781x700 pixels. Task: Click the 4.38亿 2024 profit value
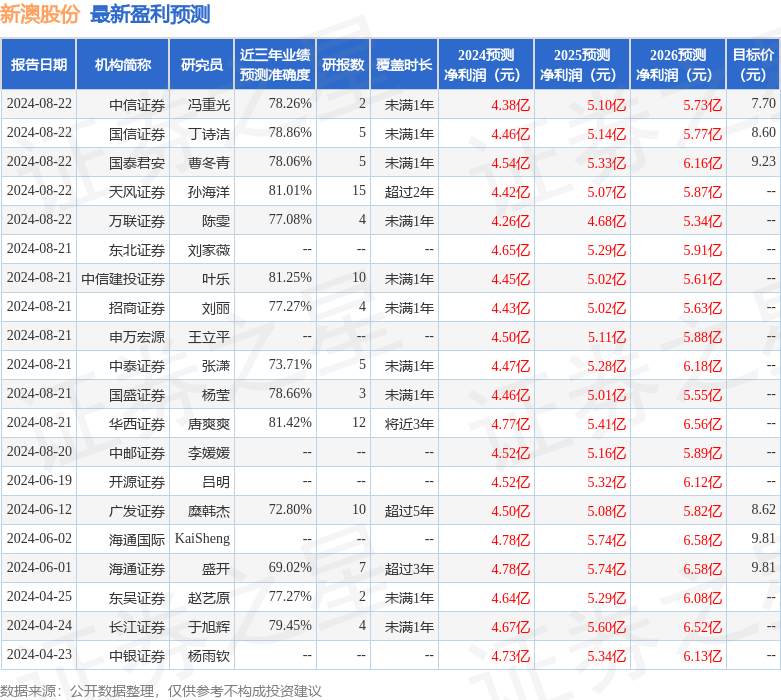pyautogui.click(x=511, y=105)
